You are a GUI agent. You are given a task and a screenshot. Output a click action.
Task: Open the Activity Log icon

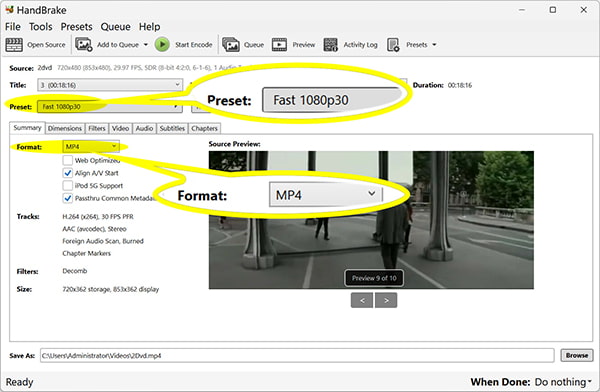[x=330, y=45]
